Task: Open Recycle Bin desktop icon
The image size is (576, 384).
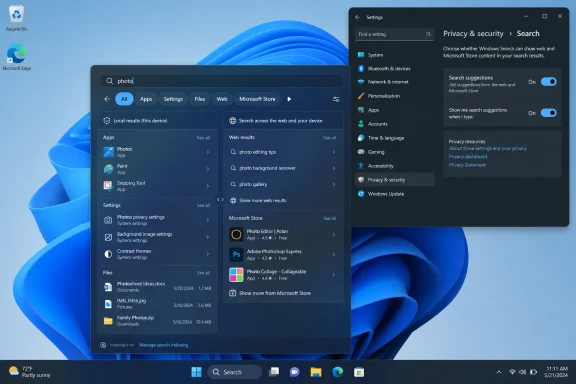Action: click(17, 18)
